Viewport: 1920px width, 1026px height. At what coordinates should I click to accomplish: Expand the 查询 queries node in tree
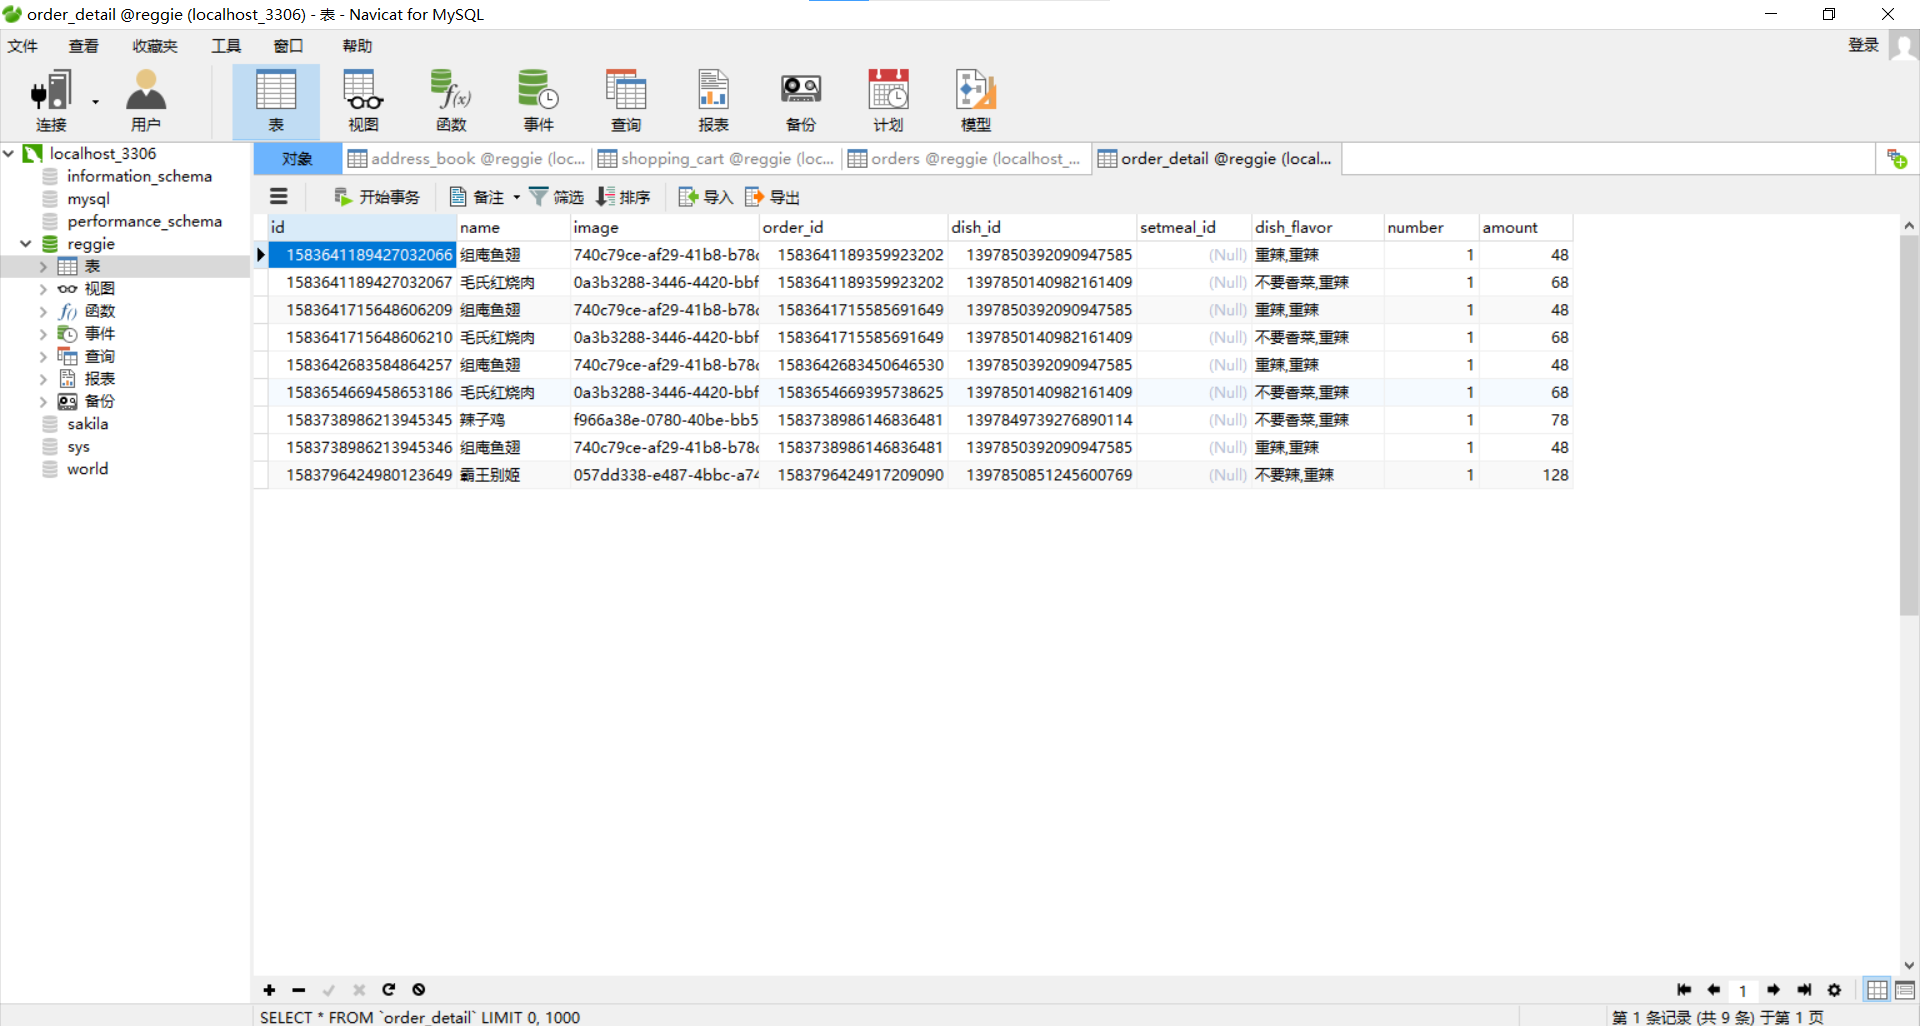click(43, 356)
